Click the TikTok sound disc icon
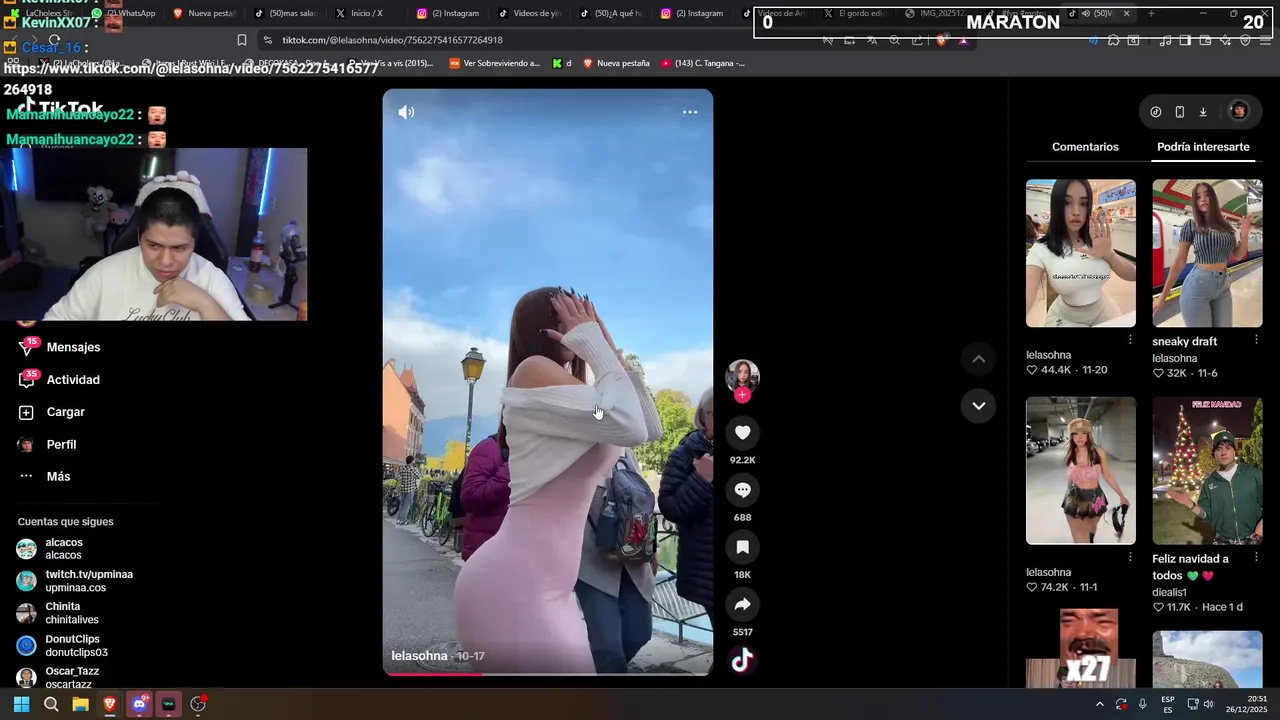 tap(742, 660)
